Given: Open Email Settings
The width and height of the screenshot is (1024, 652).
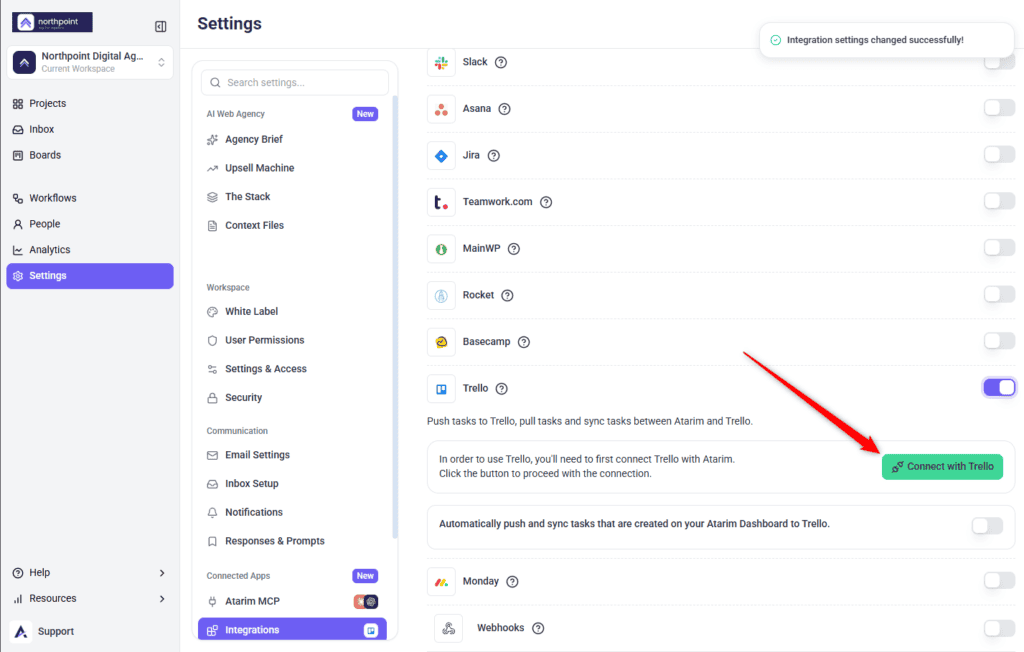Looking at the screenshot, I should click(292, 455).
